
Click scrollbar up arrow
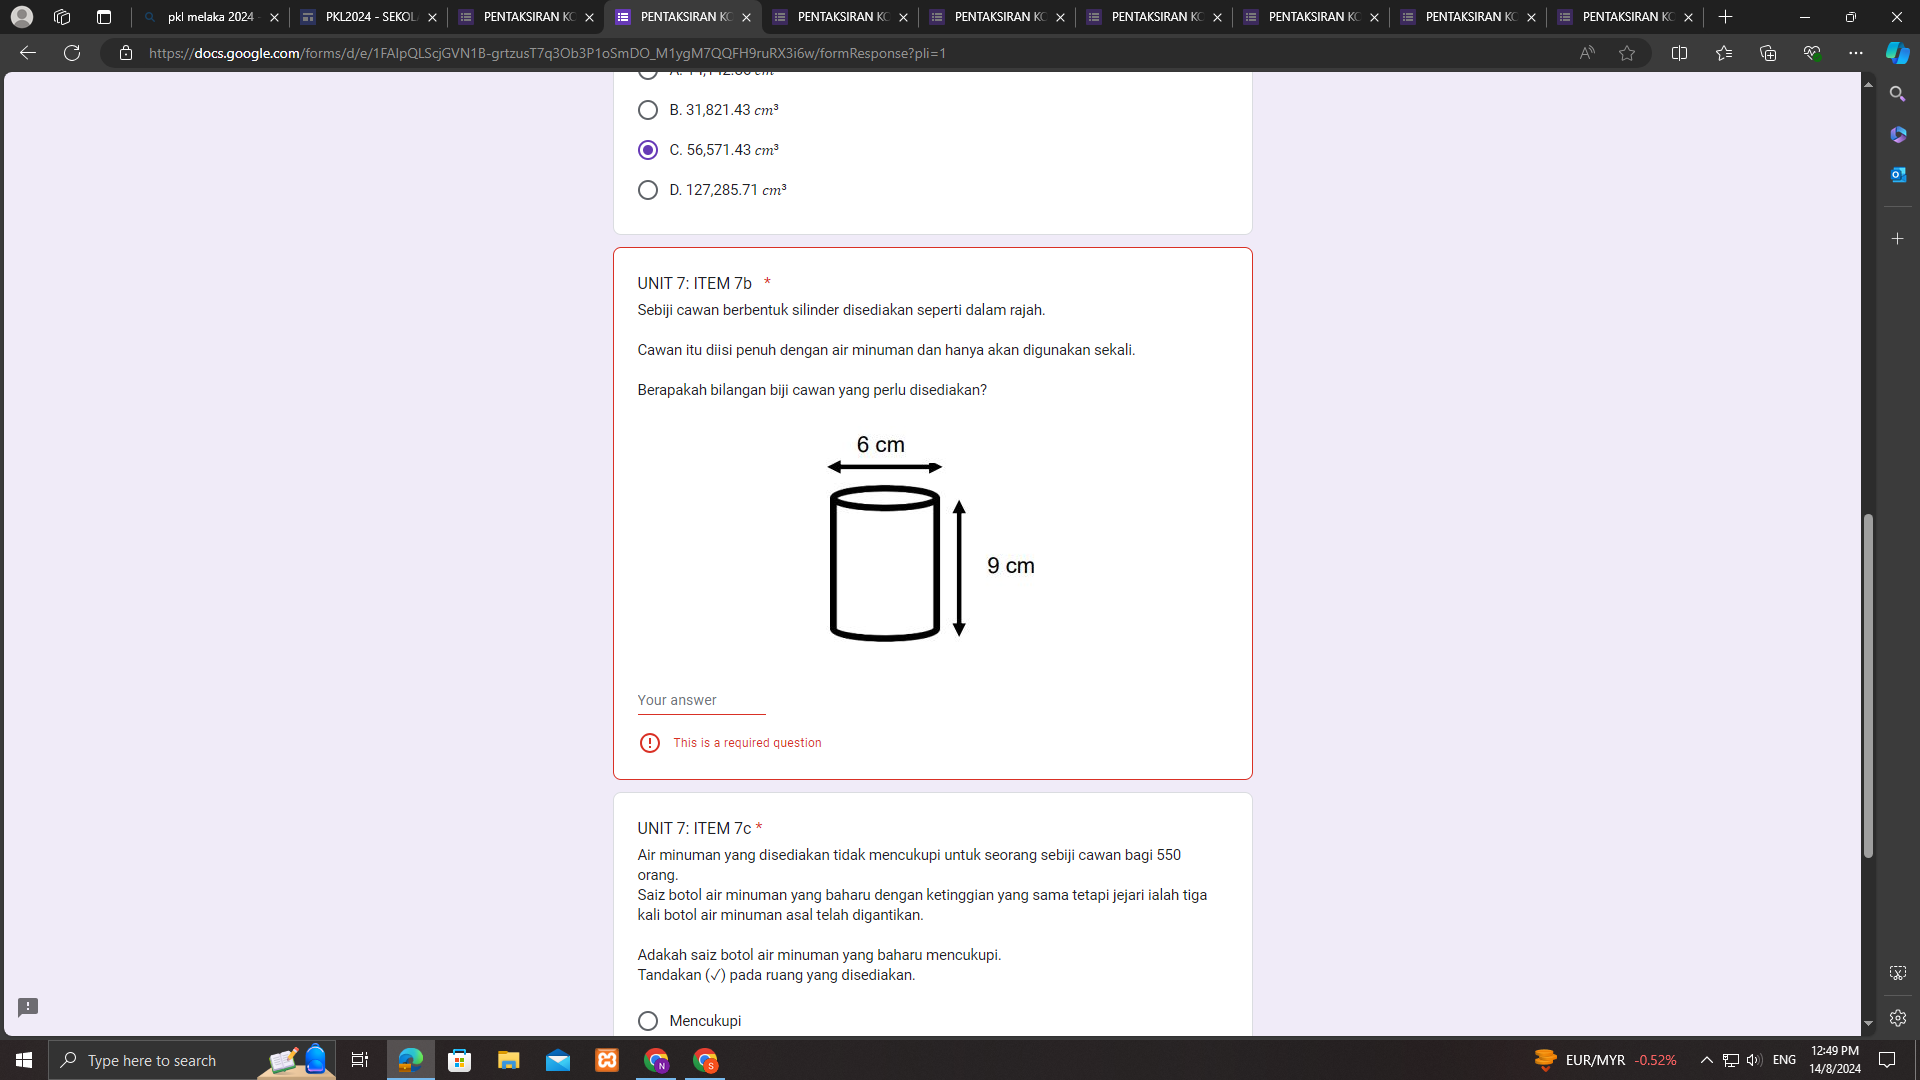pyautogui.click(x=1867, y=85)
